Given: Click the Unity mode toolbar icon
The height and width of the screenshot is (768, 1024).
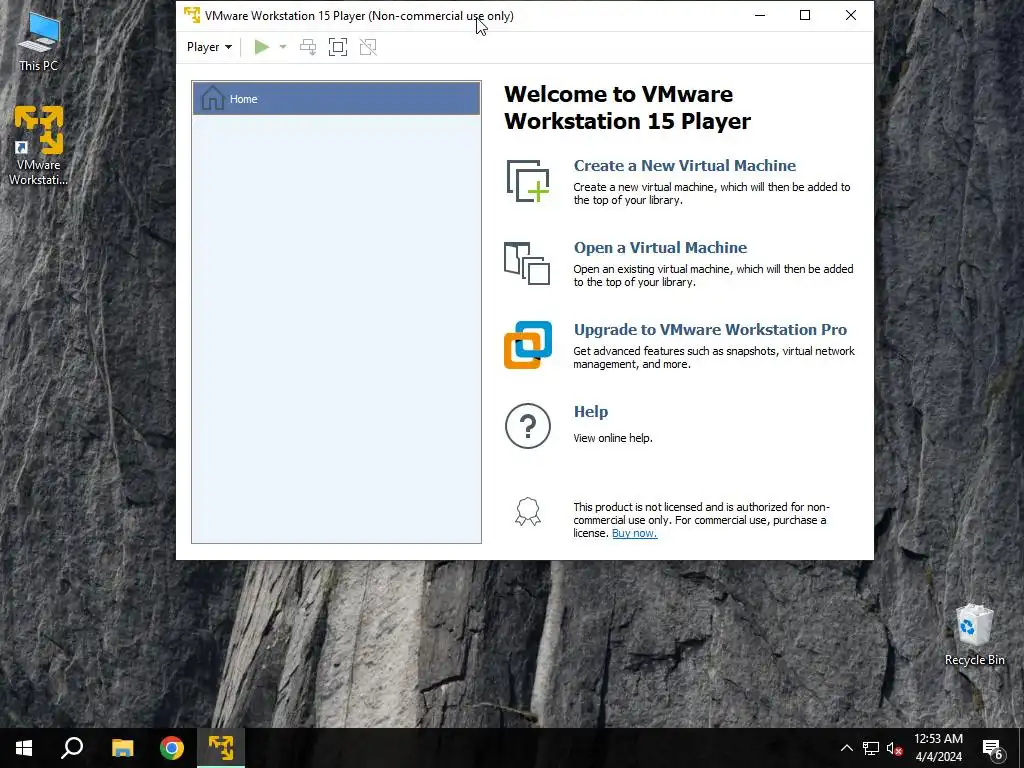Looking at the screenshot, I should [368, 47].
